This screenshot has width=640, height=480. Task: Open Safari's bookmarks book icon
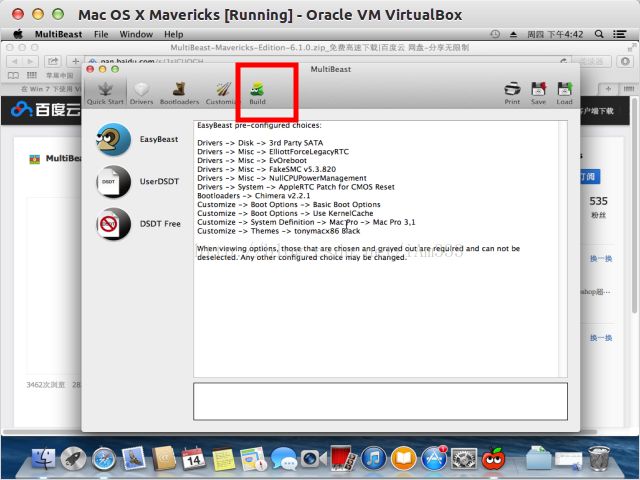[13, 76]
